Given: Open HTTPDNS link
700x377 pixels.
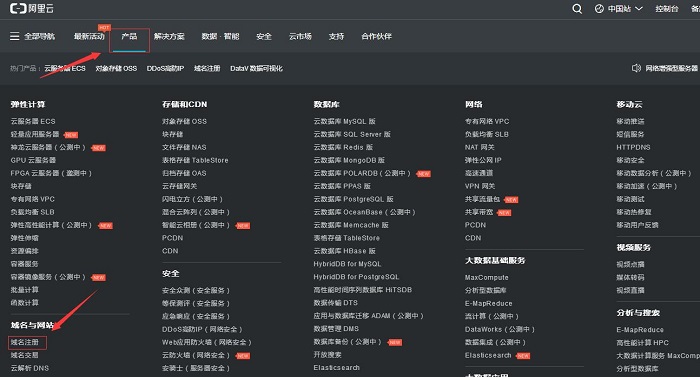Looking at the screenshot, I should point(633,147).
